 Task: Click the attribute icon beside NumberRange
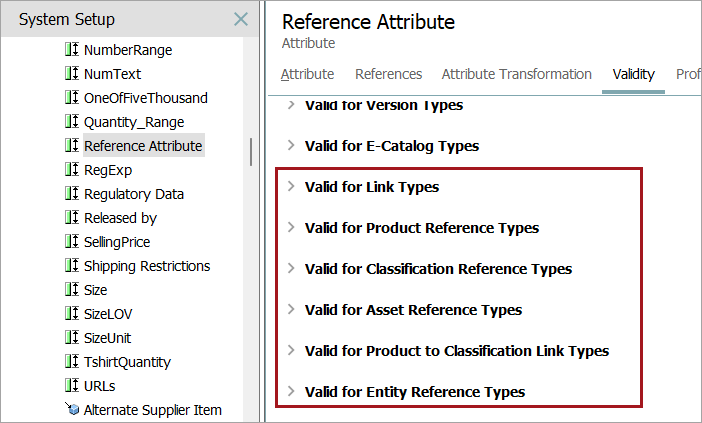point(72,49)
